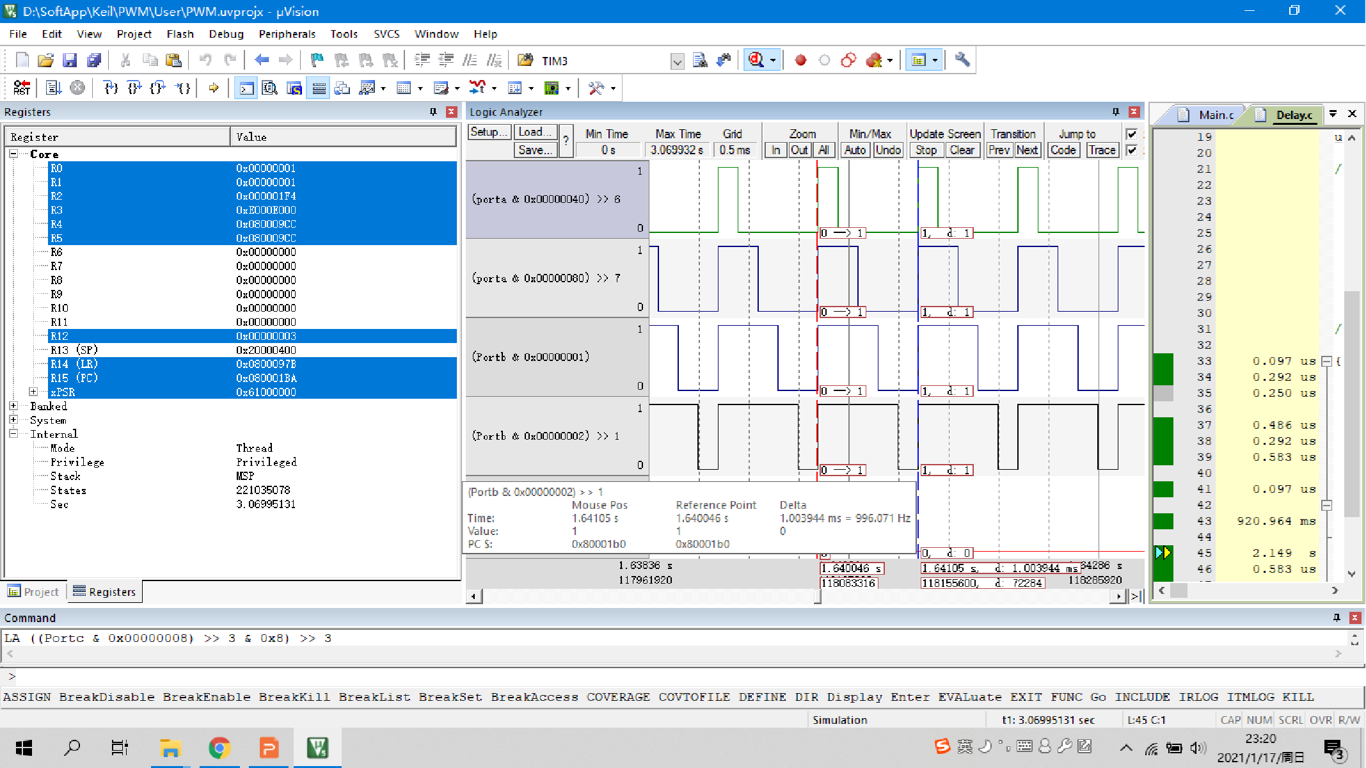Open the Disassembly Window icon

268,88
